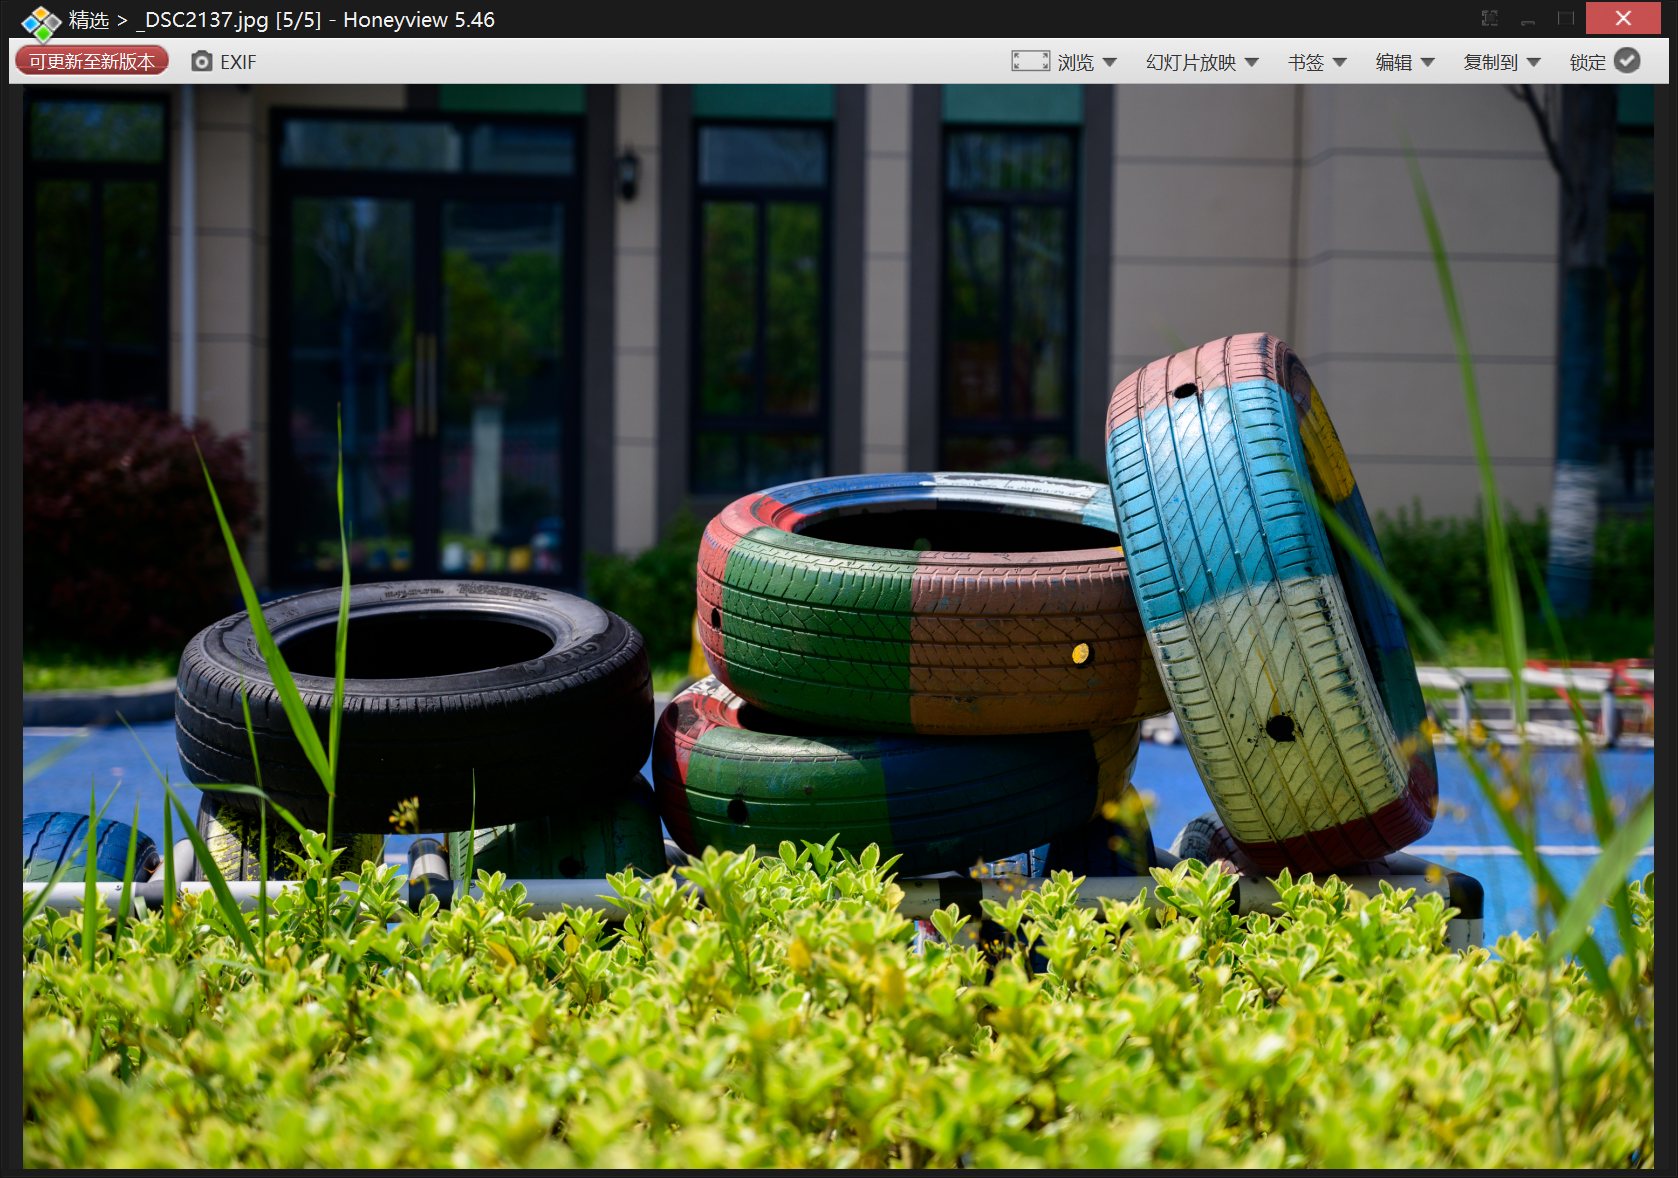Open the 复制到 copy-to menu

pyautogui.click(x=1491, y=62)
